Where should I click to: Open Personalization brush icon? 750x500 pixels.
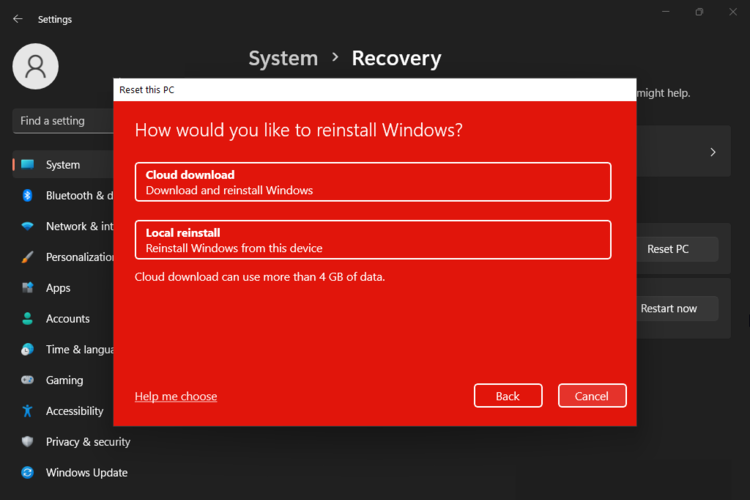27,257
